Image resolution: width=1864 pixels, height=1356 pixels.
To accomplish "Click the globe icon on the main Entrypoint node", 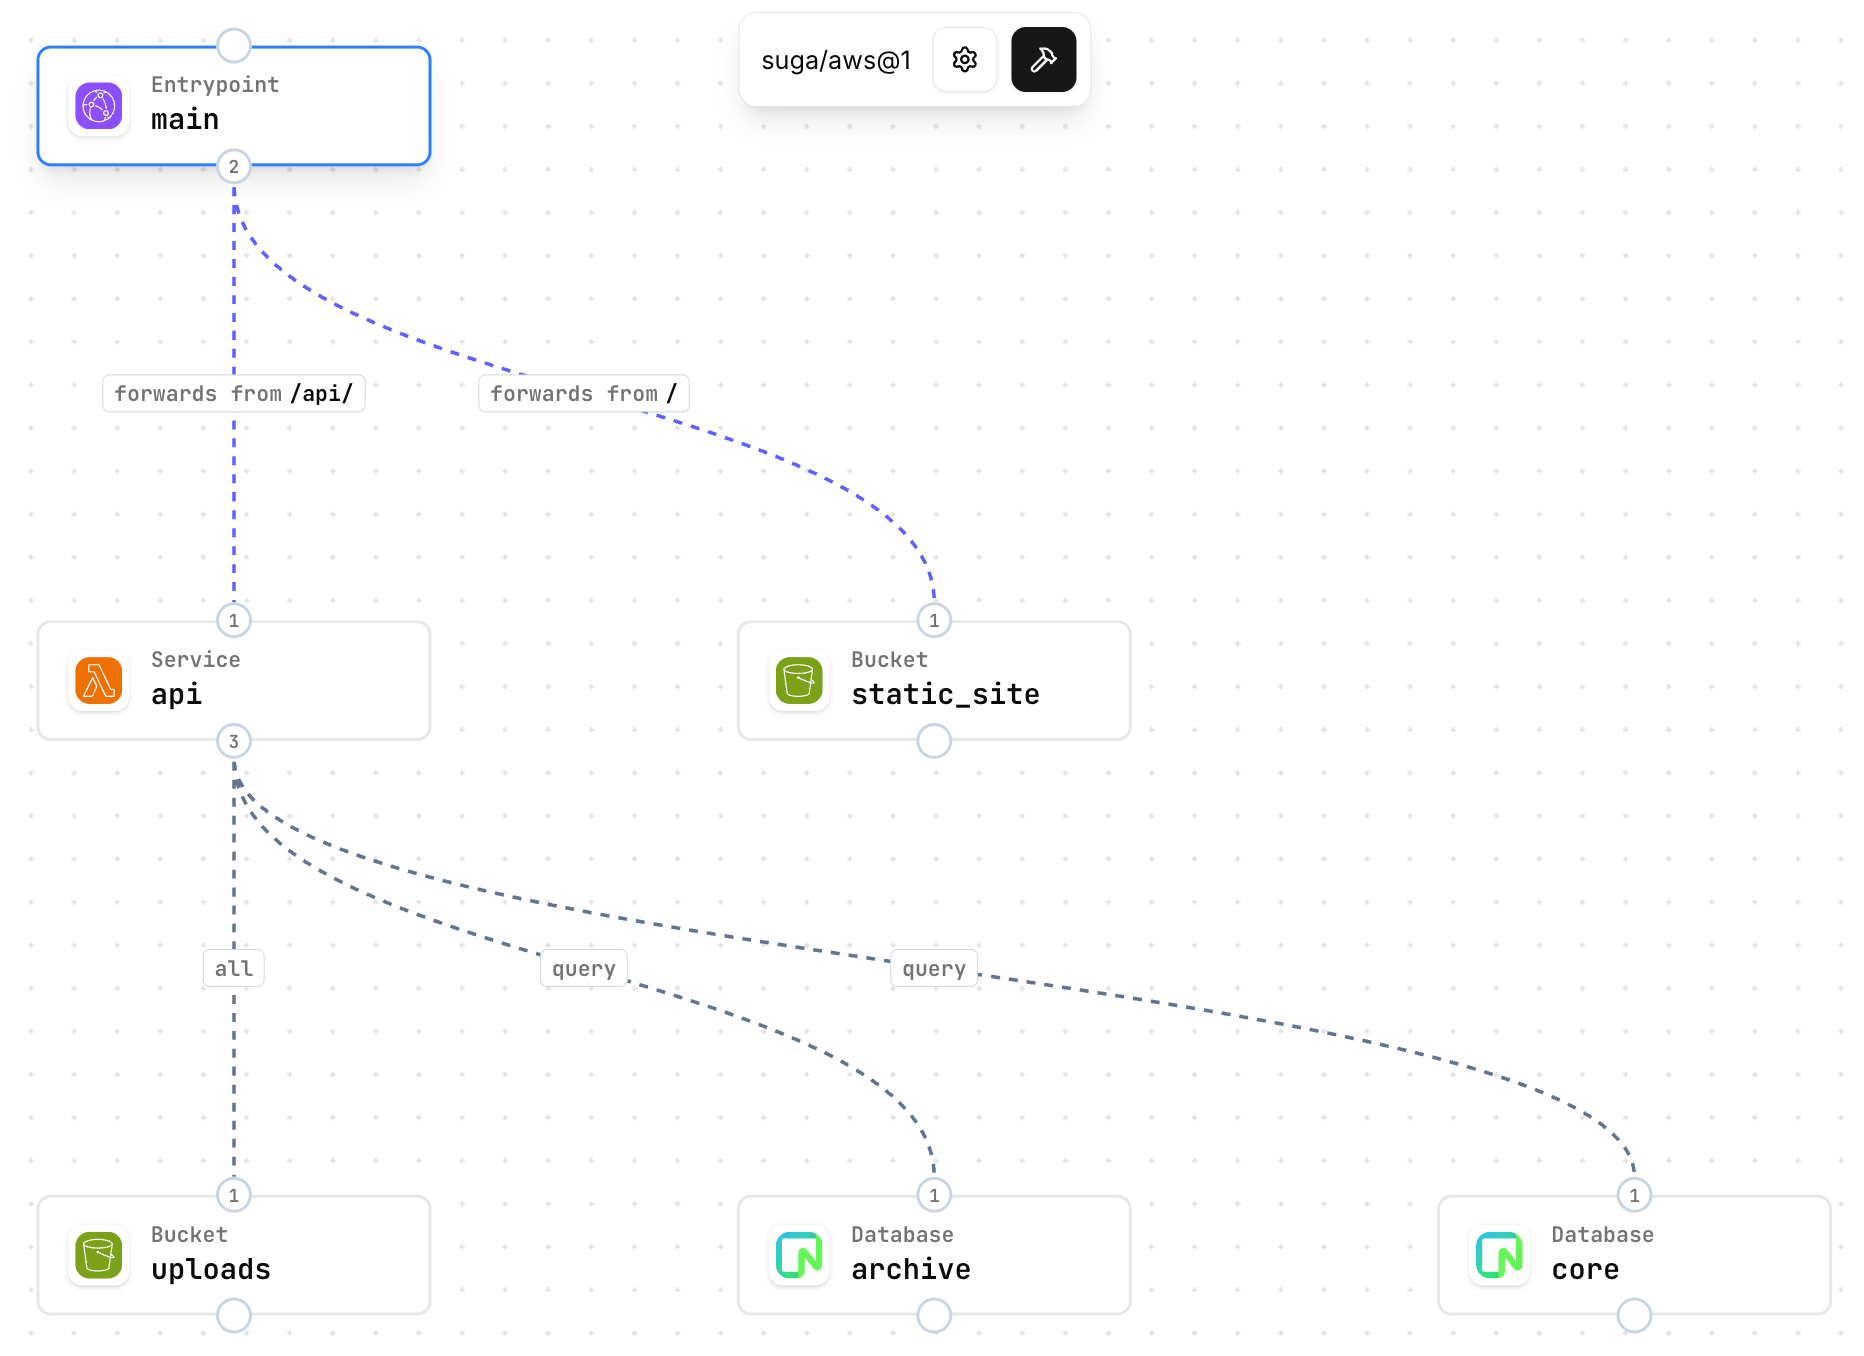I will [x=97, y=106].
